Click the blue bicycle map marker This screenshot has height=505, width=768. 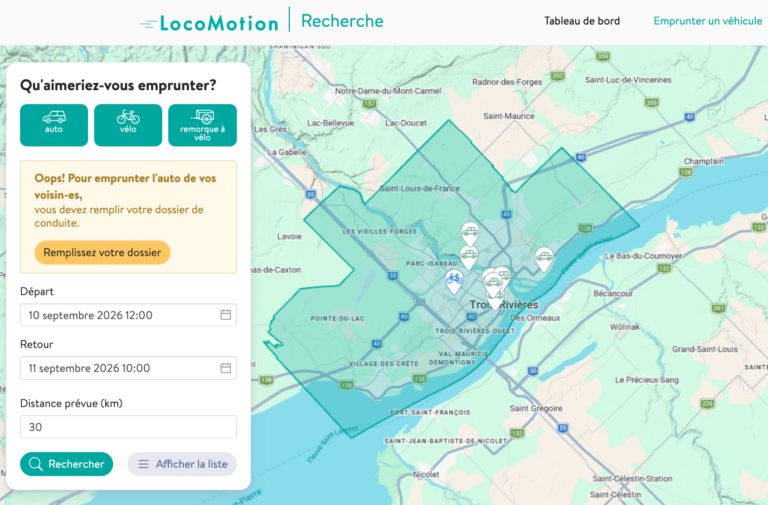tap(454, 281)
